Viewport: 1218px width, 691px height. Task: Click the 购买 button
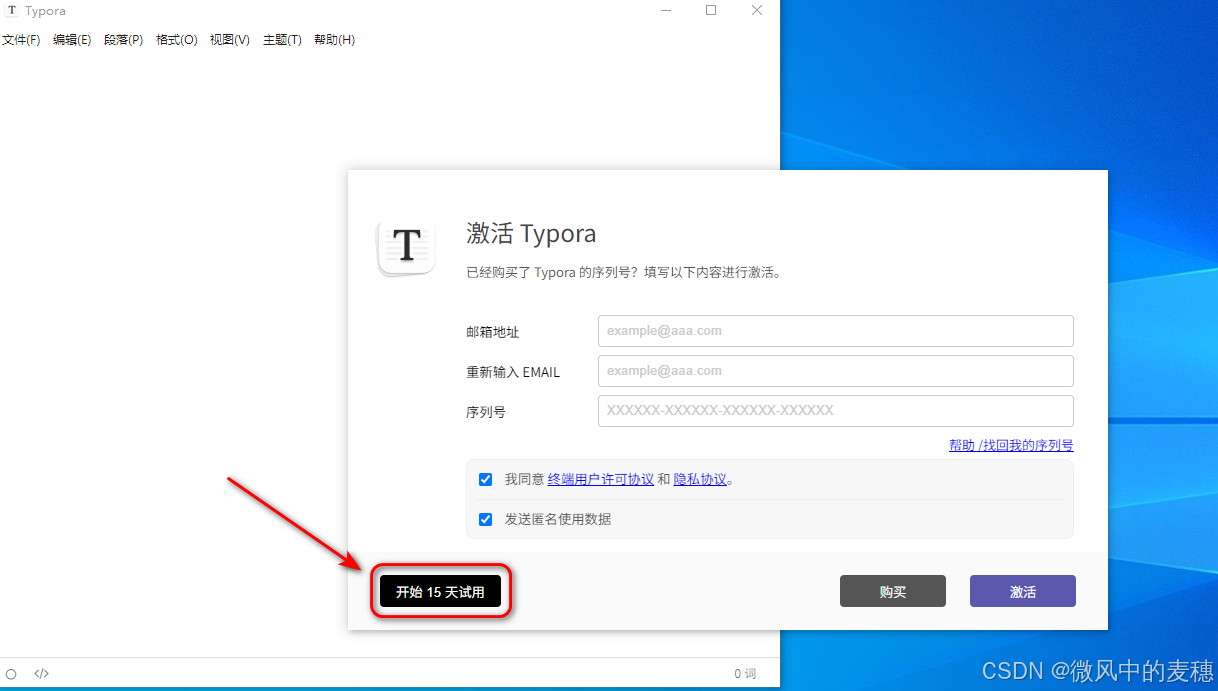pos(893,591)
